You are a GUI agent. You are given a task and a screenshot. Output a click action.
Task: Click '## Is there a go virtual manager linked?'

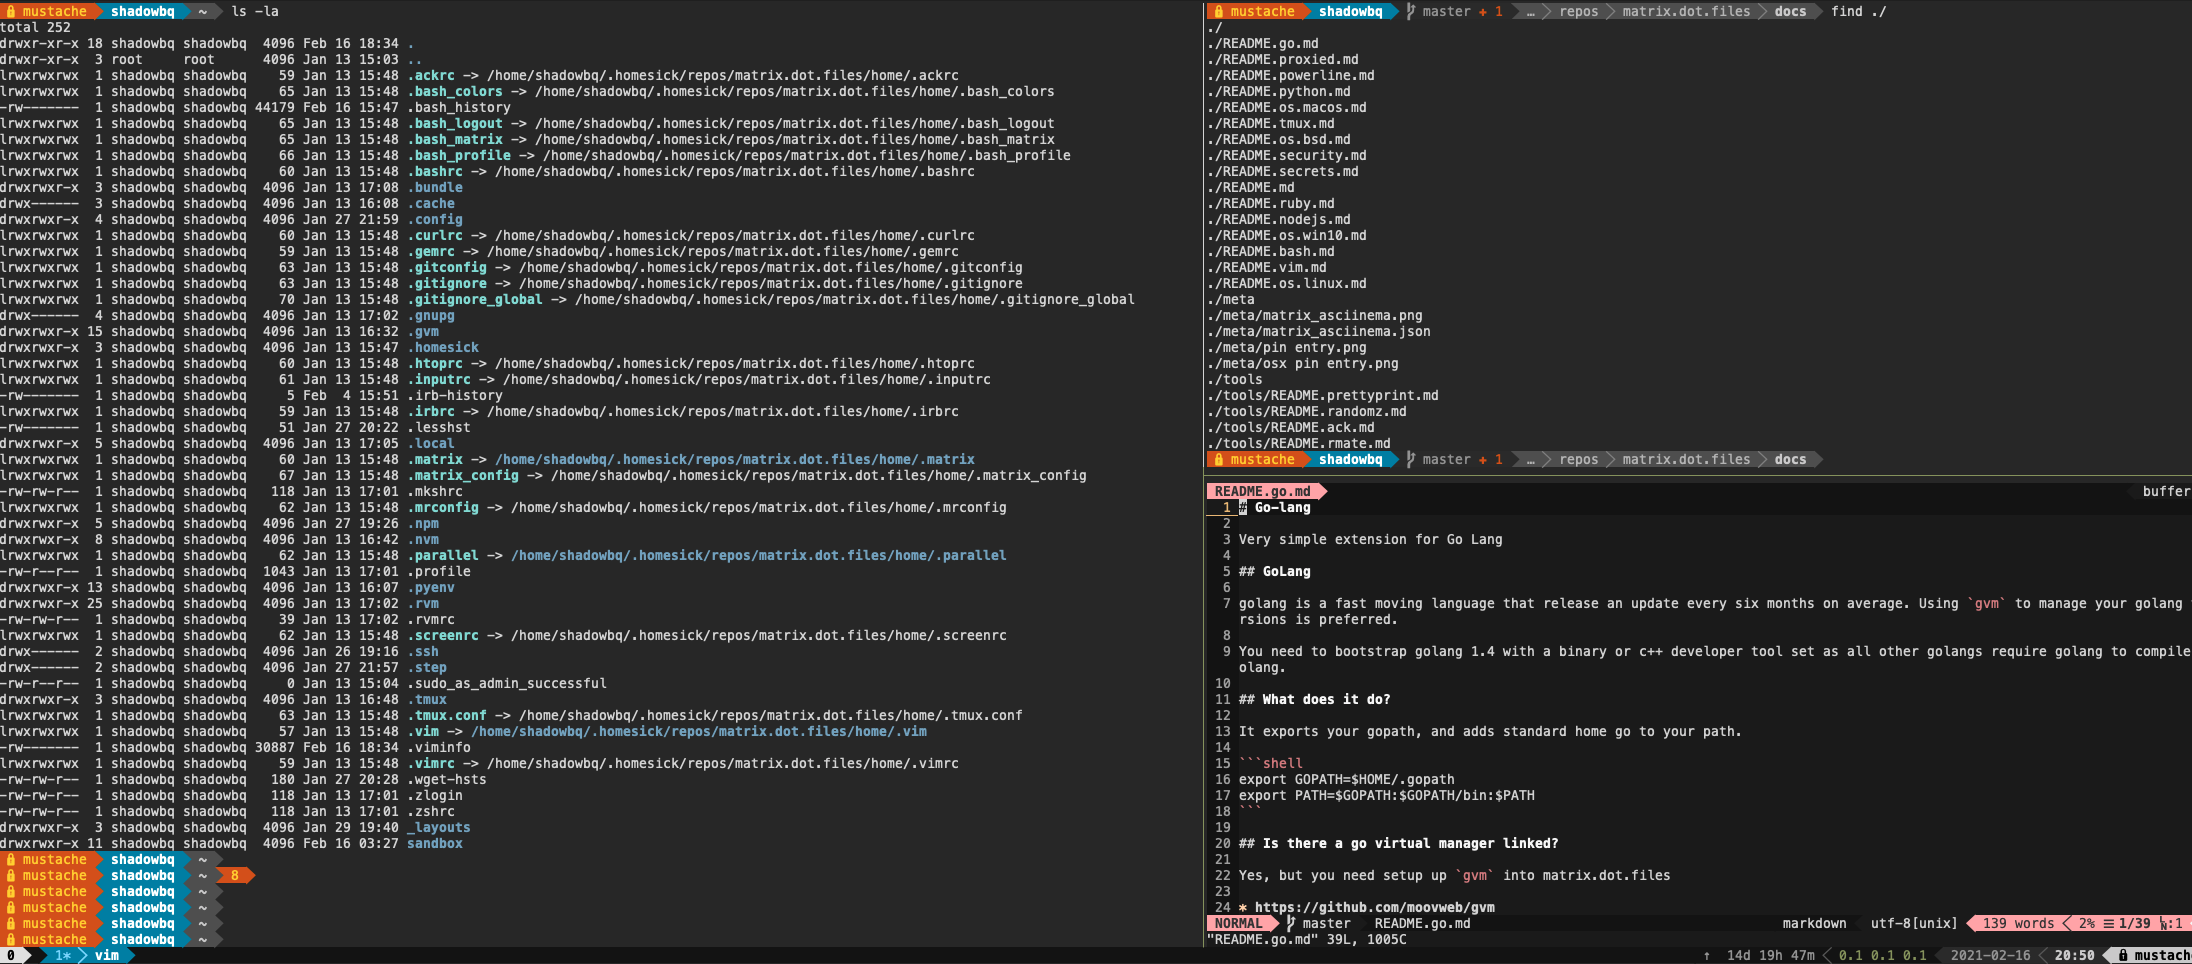[x=1399, y=844]
